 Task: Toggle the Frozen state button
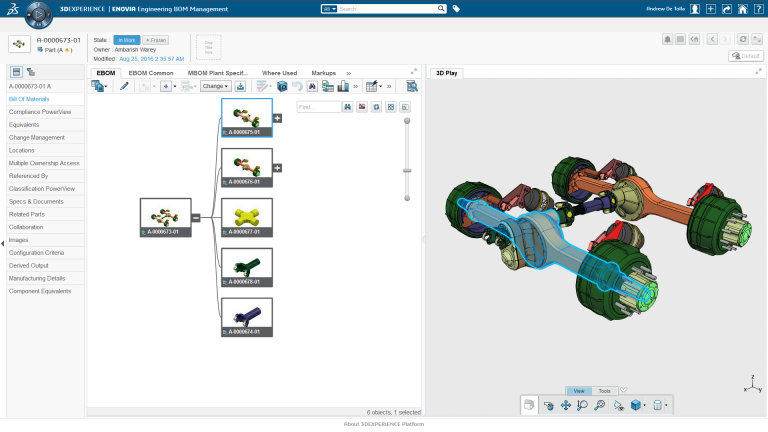click(x=156, y=40)
